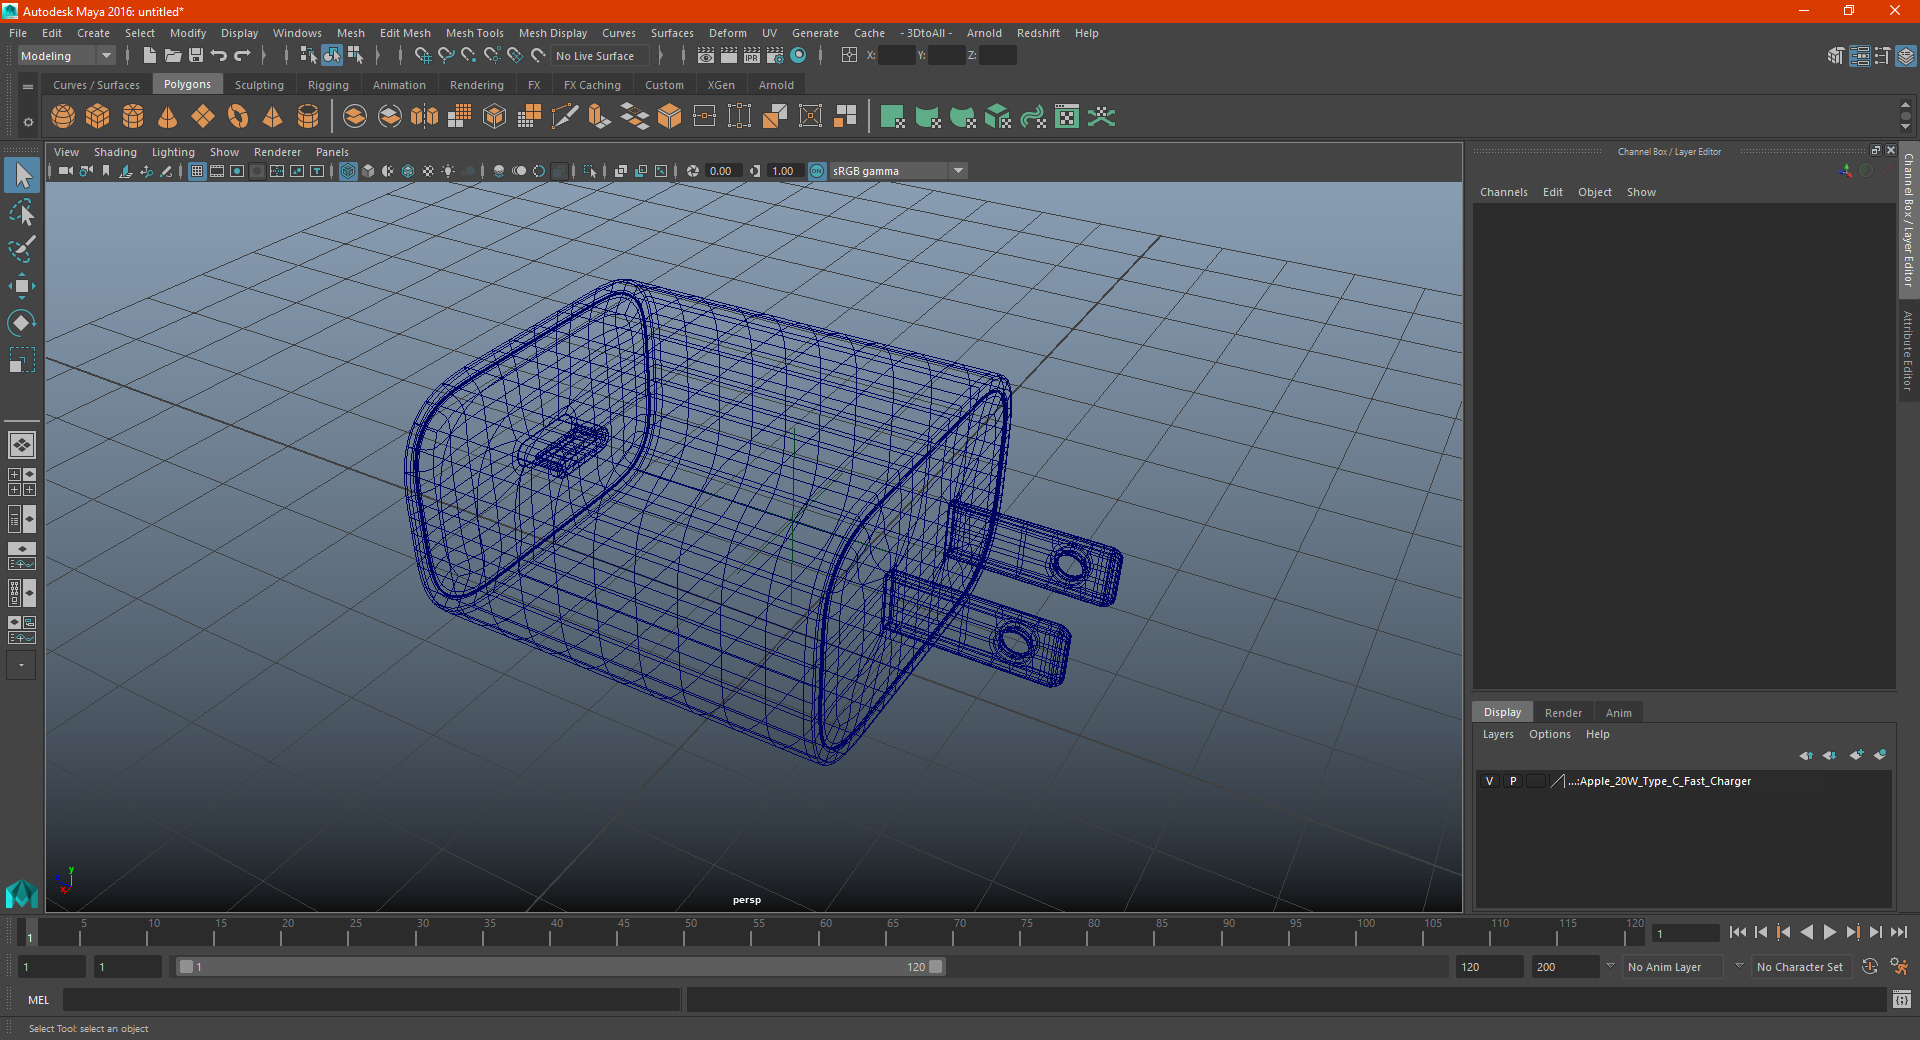
Task: Select the Lasso tool in the toolbox
Action: click(x=21, y=213)
